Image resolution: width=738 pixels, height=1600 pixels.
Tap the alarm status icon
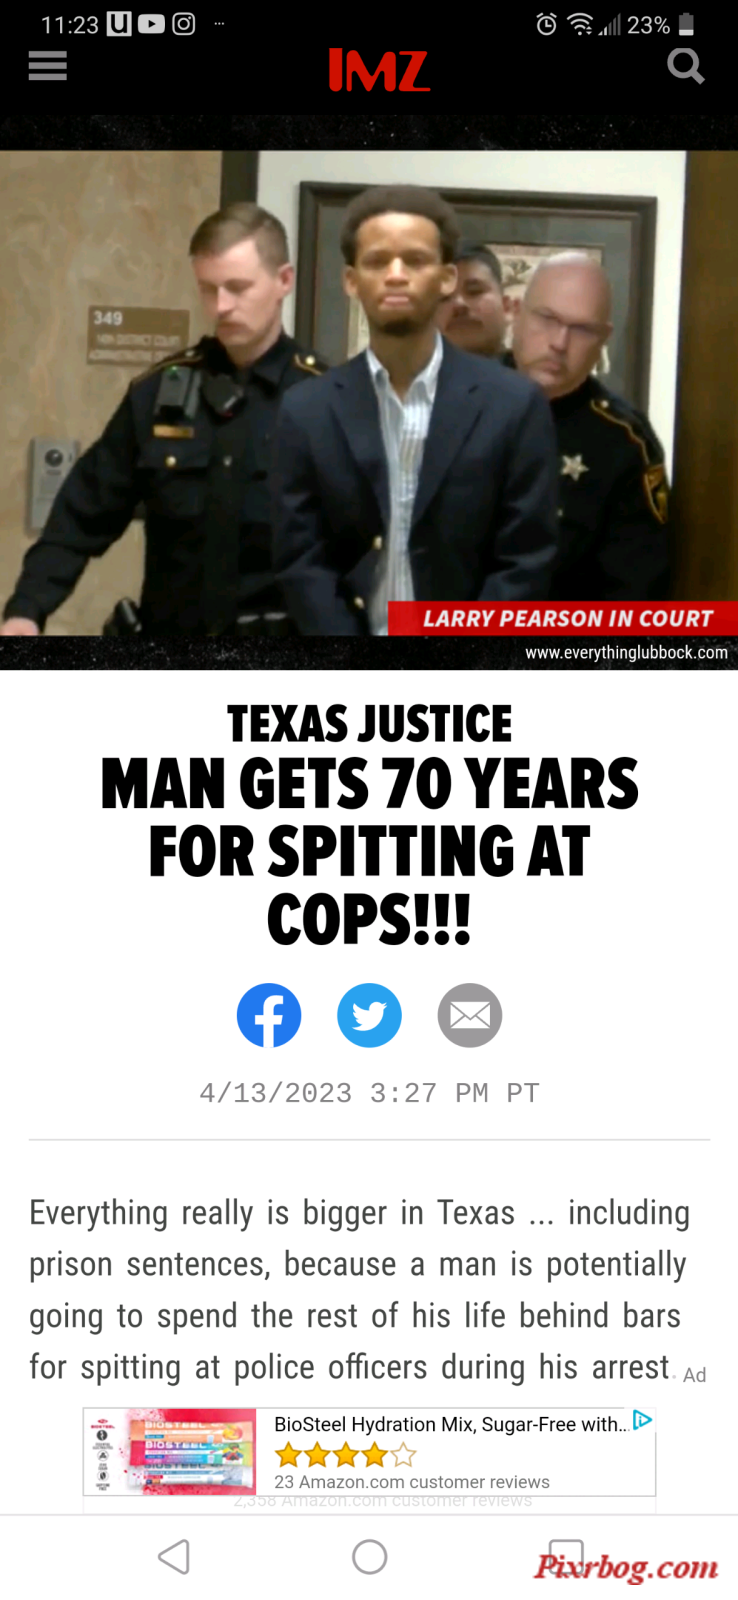(x=546, y=24)
